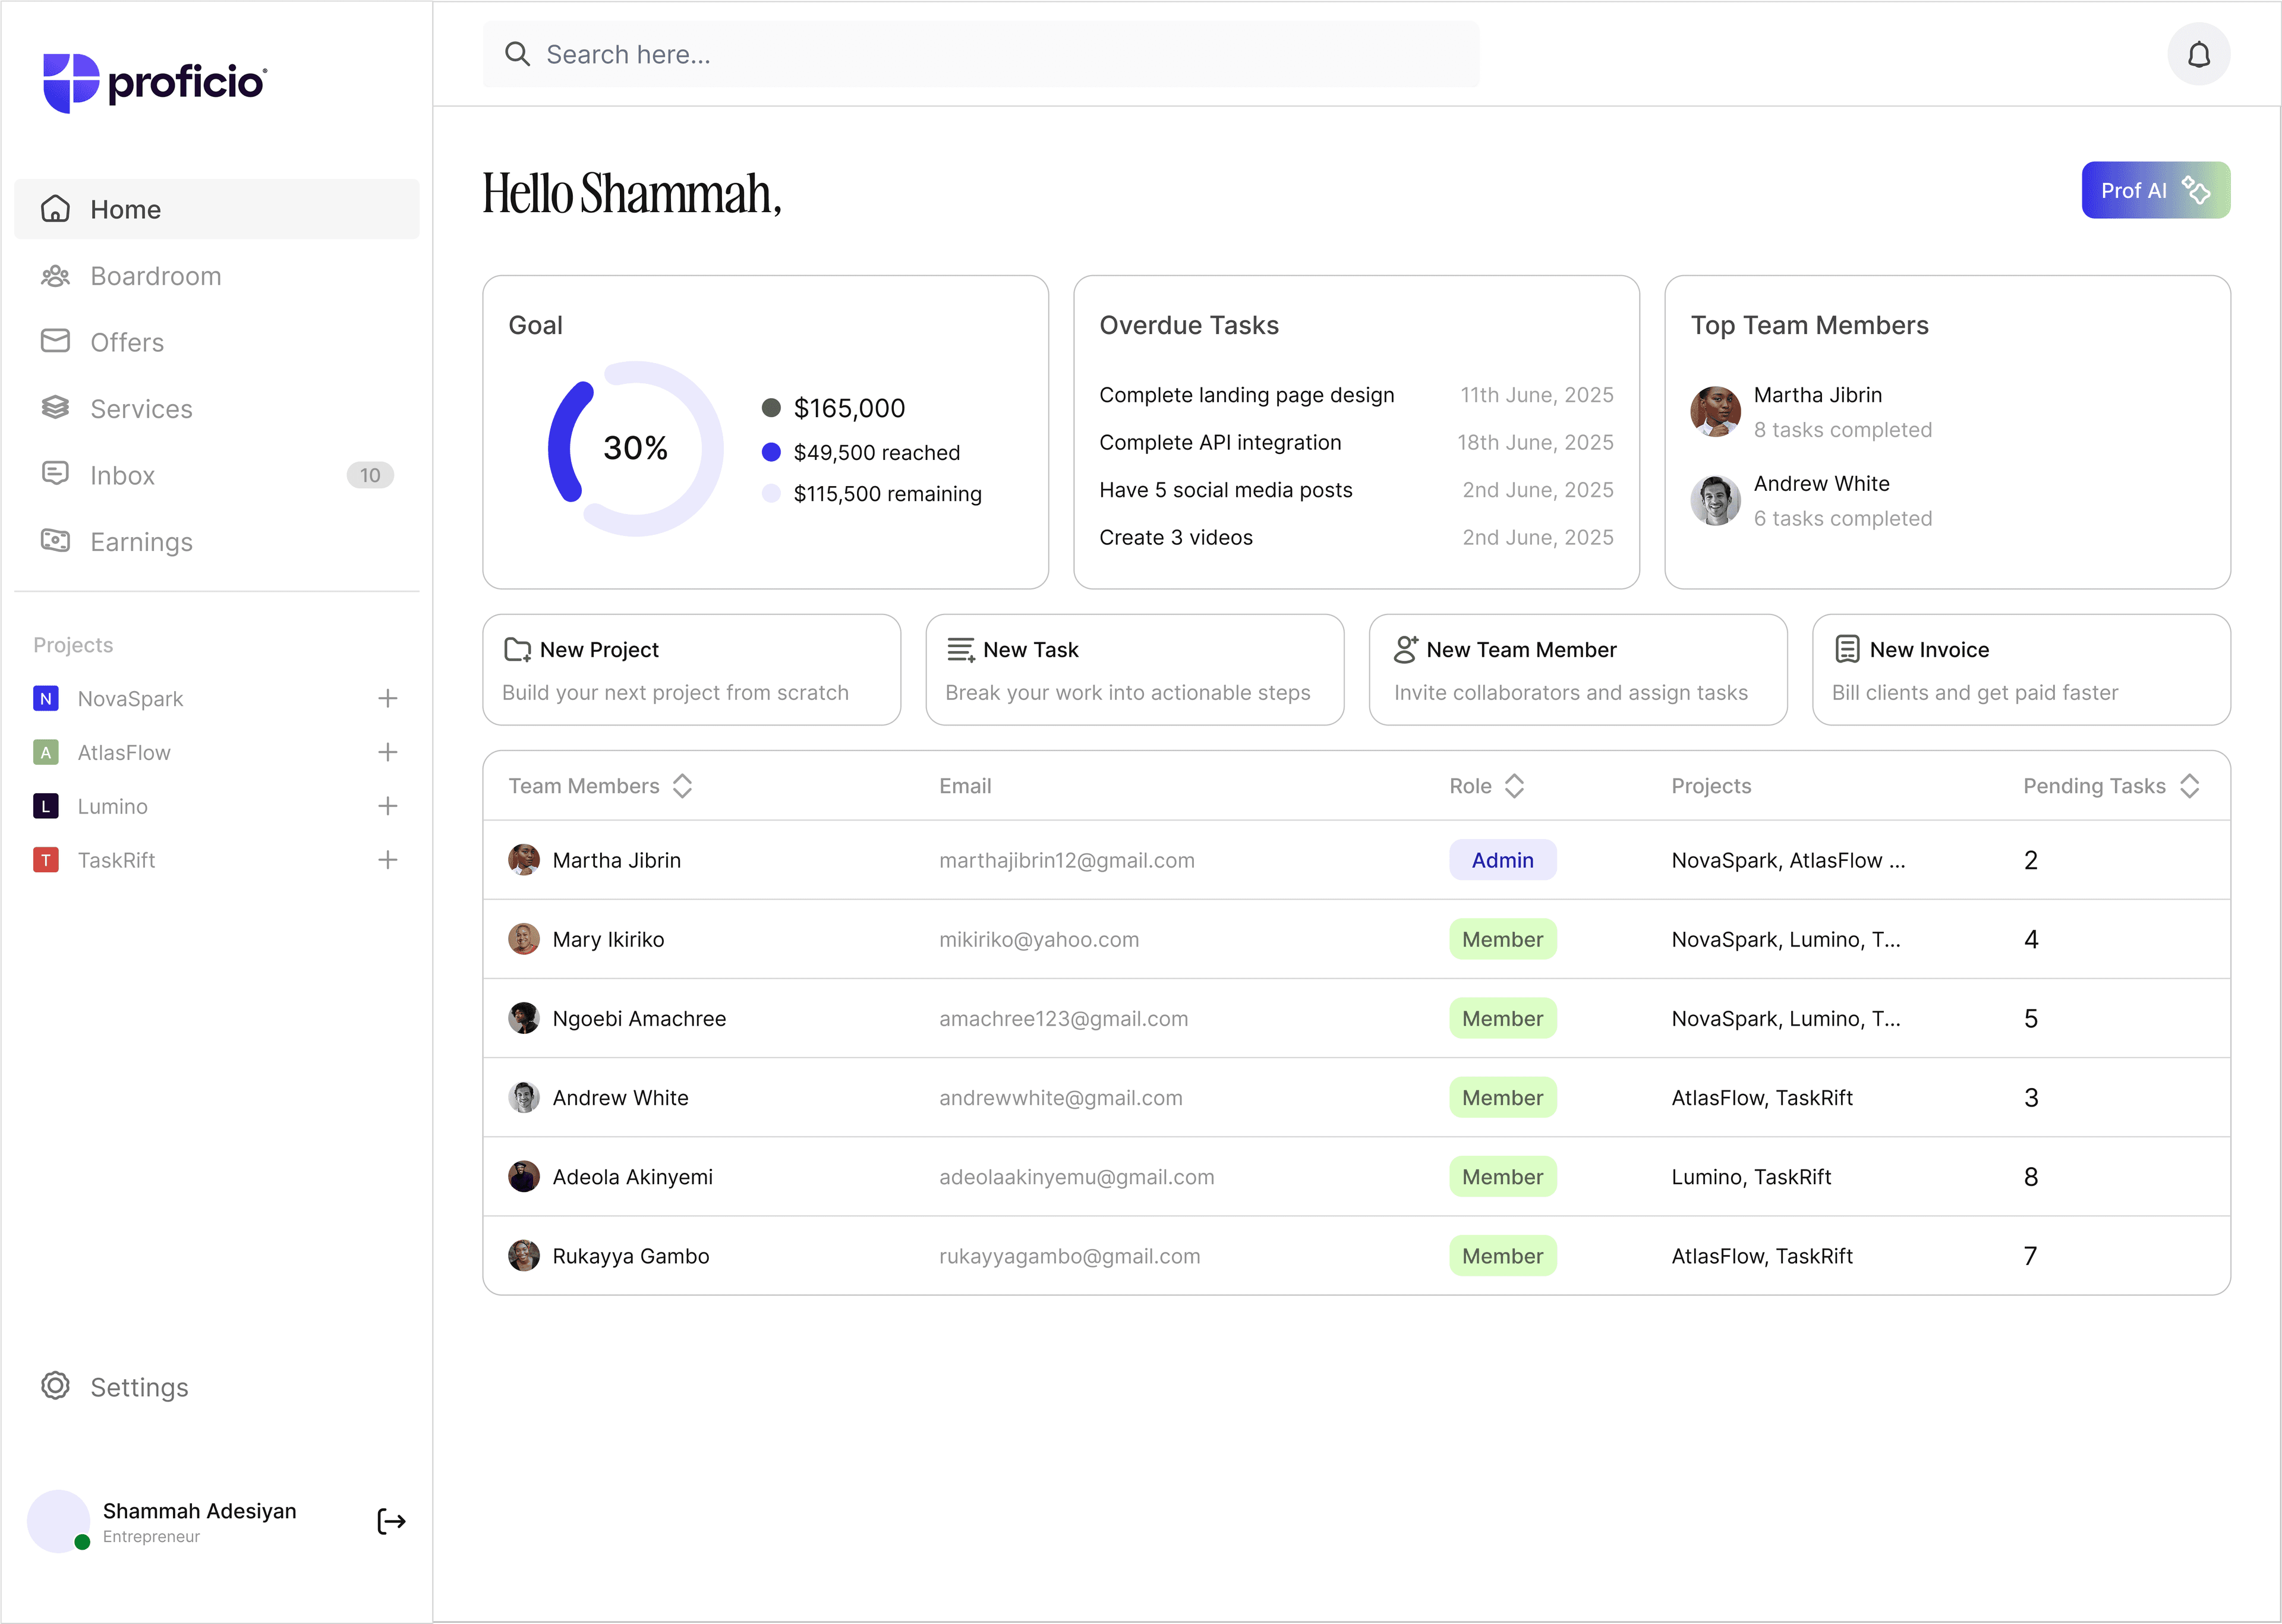This screenshot has height=1624, width=2282.
Task: Click plus icon beside TaskRift
Action: click(x=388, y=860)
